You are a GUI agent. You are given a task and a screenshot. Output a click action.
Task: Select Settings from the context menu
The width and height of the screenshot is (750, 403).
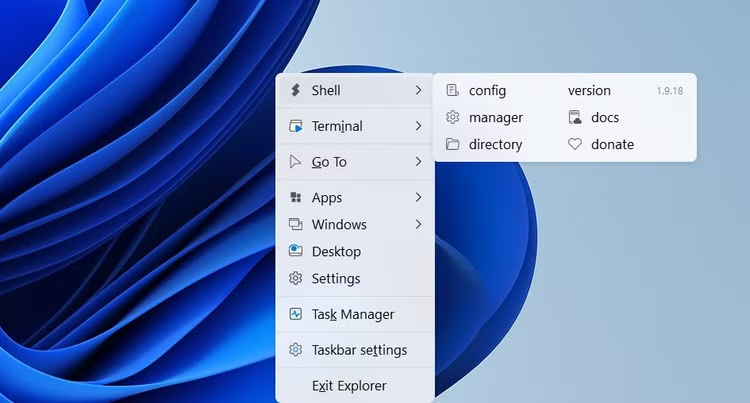pos(336,279)
